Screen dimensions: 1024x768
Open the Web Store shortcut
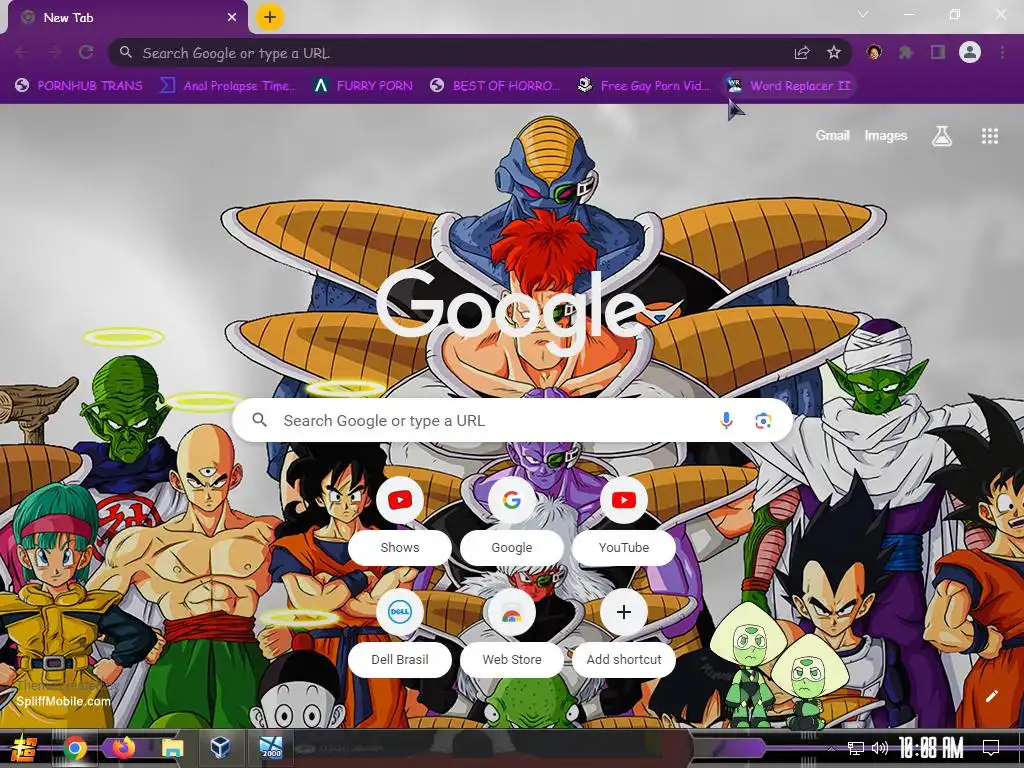(x=512, y=632)
